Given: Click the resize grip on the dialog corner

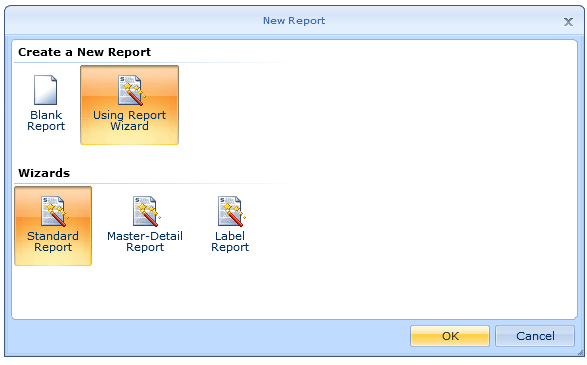Looking at the screenshot, I should click(580, 352).
